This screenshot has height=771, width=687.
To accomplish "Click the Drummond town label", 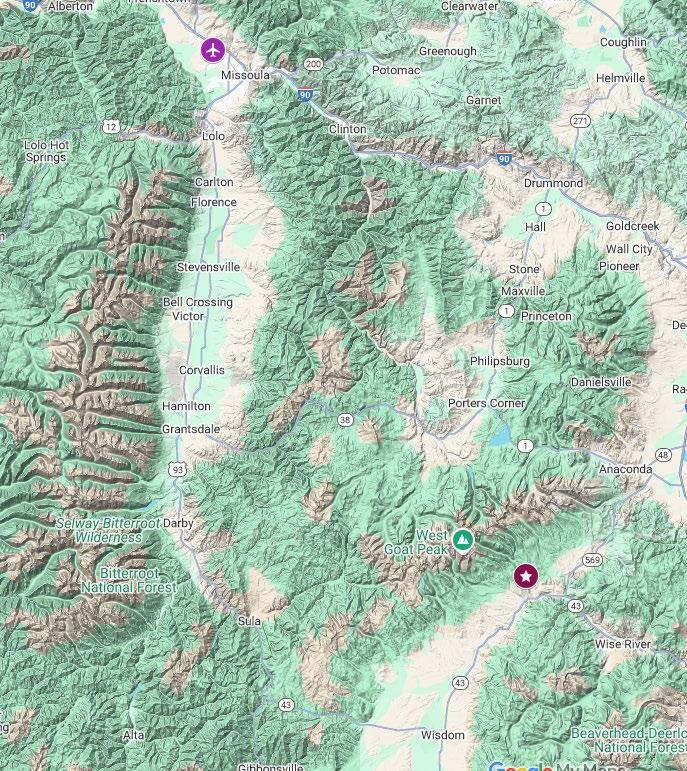I will coord(553,183).
